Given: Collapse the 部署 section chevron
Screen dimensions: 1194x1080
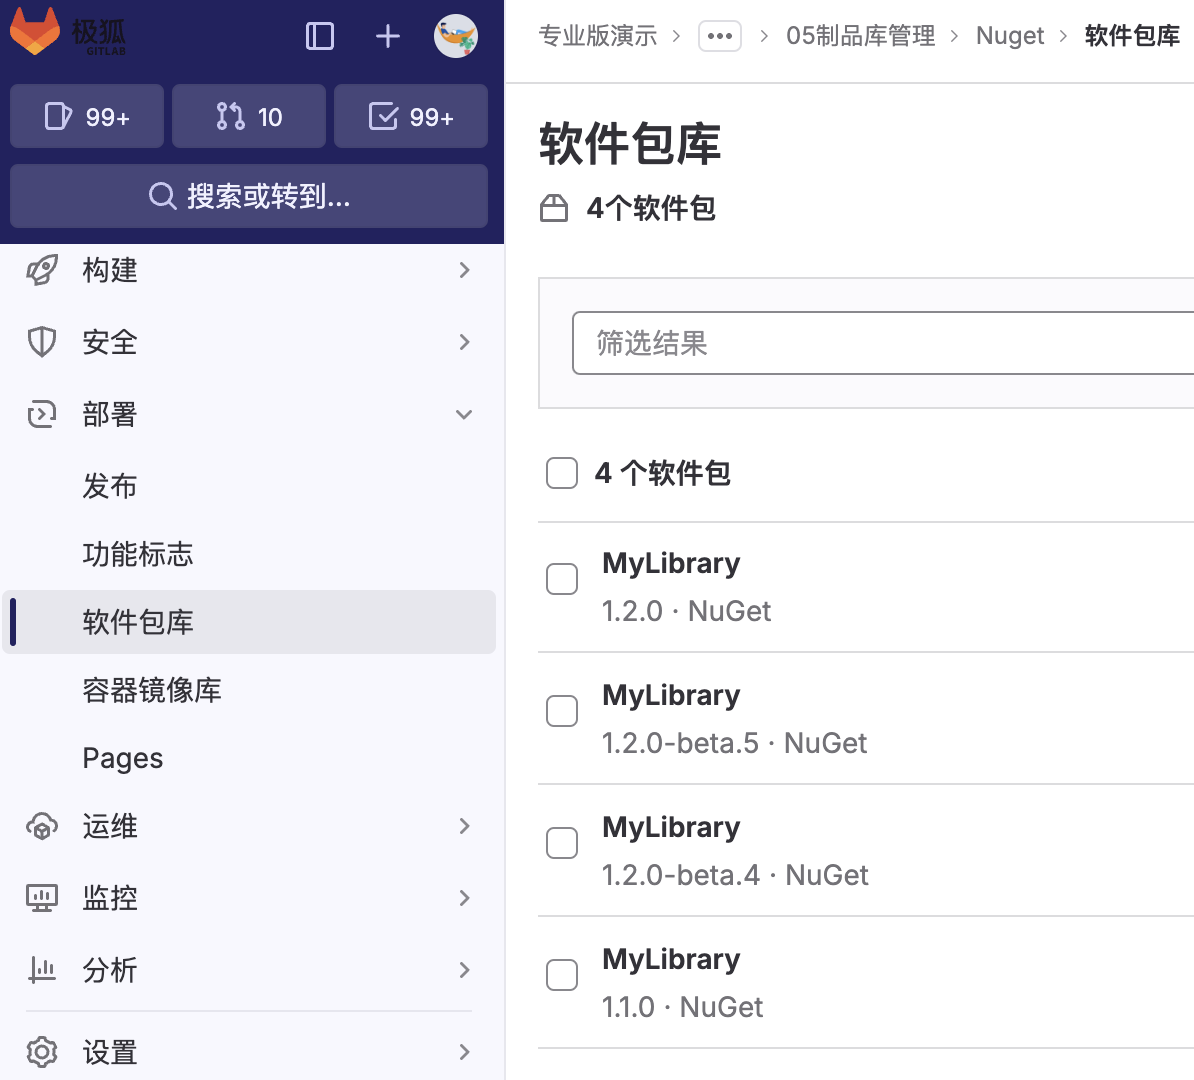Looking at the screenshot, I should pos(463,414).
